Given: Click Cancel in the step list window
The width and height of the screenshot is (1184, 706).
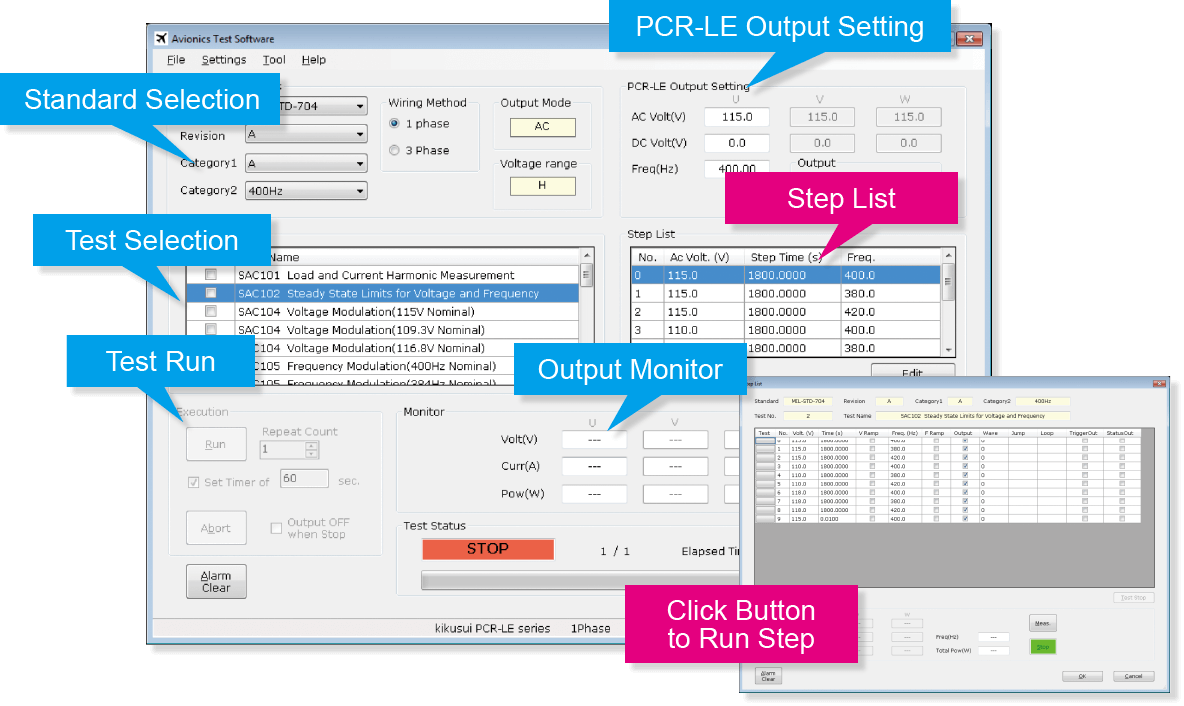Looking at the screenshot, I should tap(1133, 677).
